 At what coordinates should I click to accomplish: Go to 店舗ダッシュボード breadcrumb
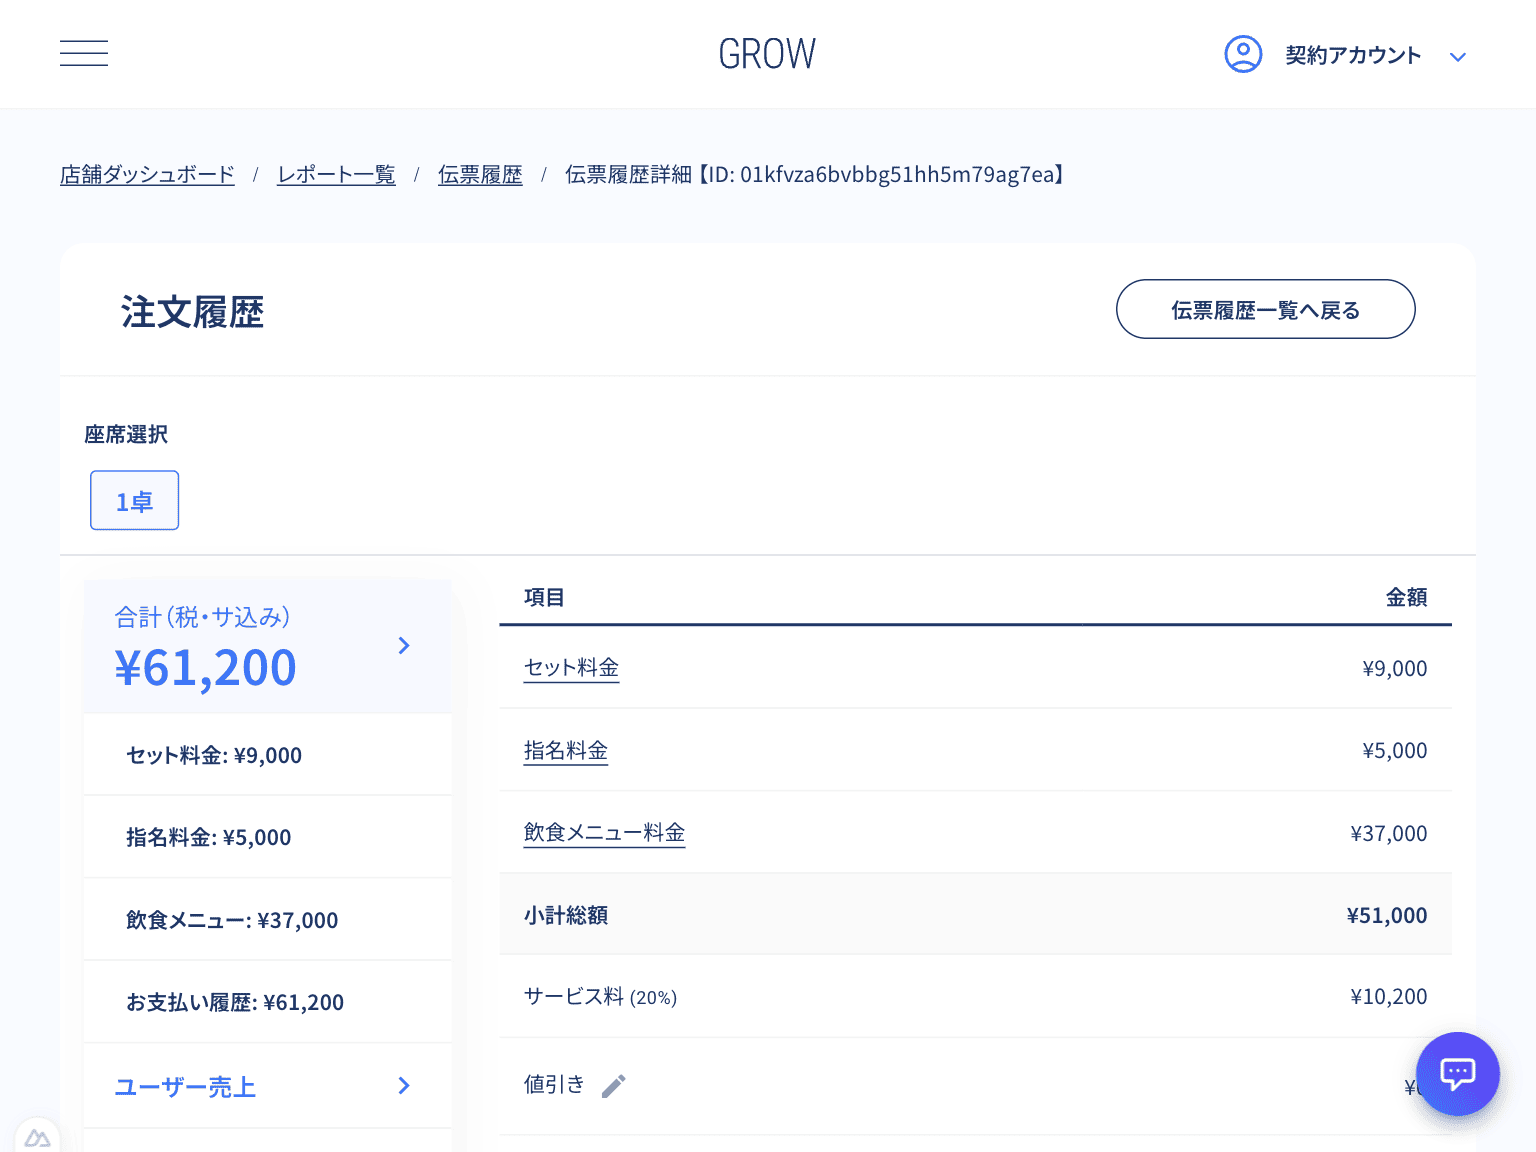[x=147, y=175]
